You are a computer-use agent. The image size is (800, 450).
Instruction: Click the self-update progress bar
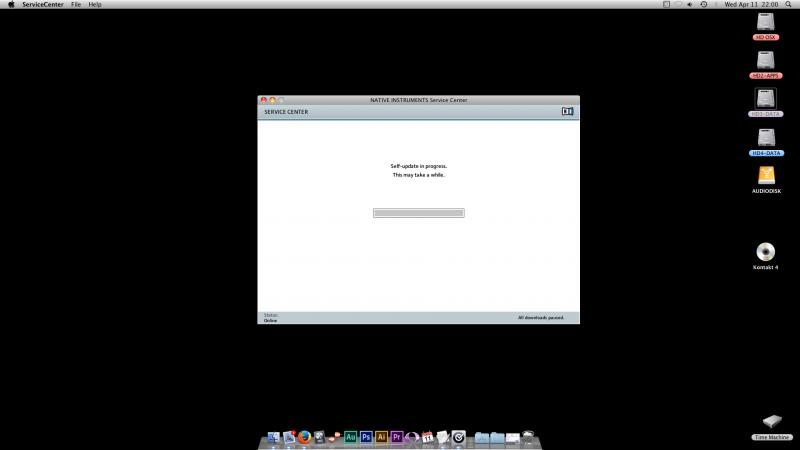(x=418, y=213)
